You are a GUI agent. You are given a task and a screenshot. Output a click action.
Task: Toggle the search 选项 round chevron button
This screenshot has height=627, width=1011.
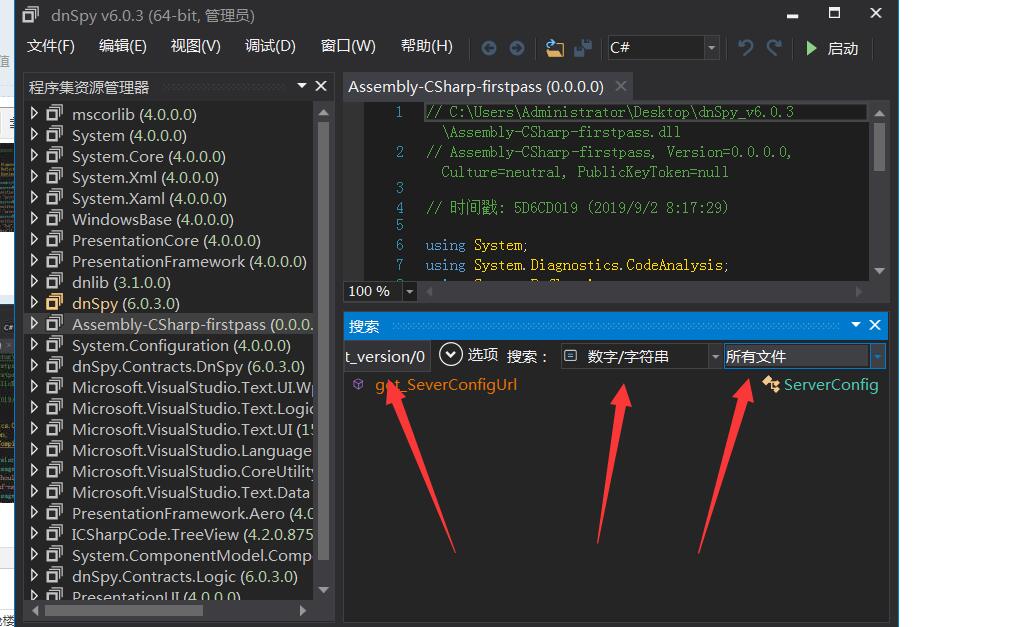click(451, 355)
